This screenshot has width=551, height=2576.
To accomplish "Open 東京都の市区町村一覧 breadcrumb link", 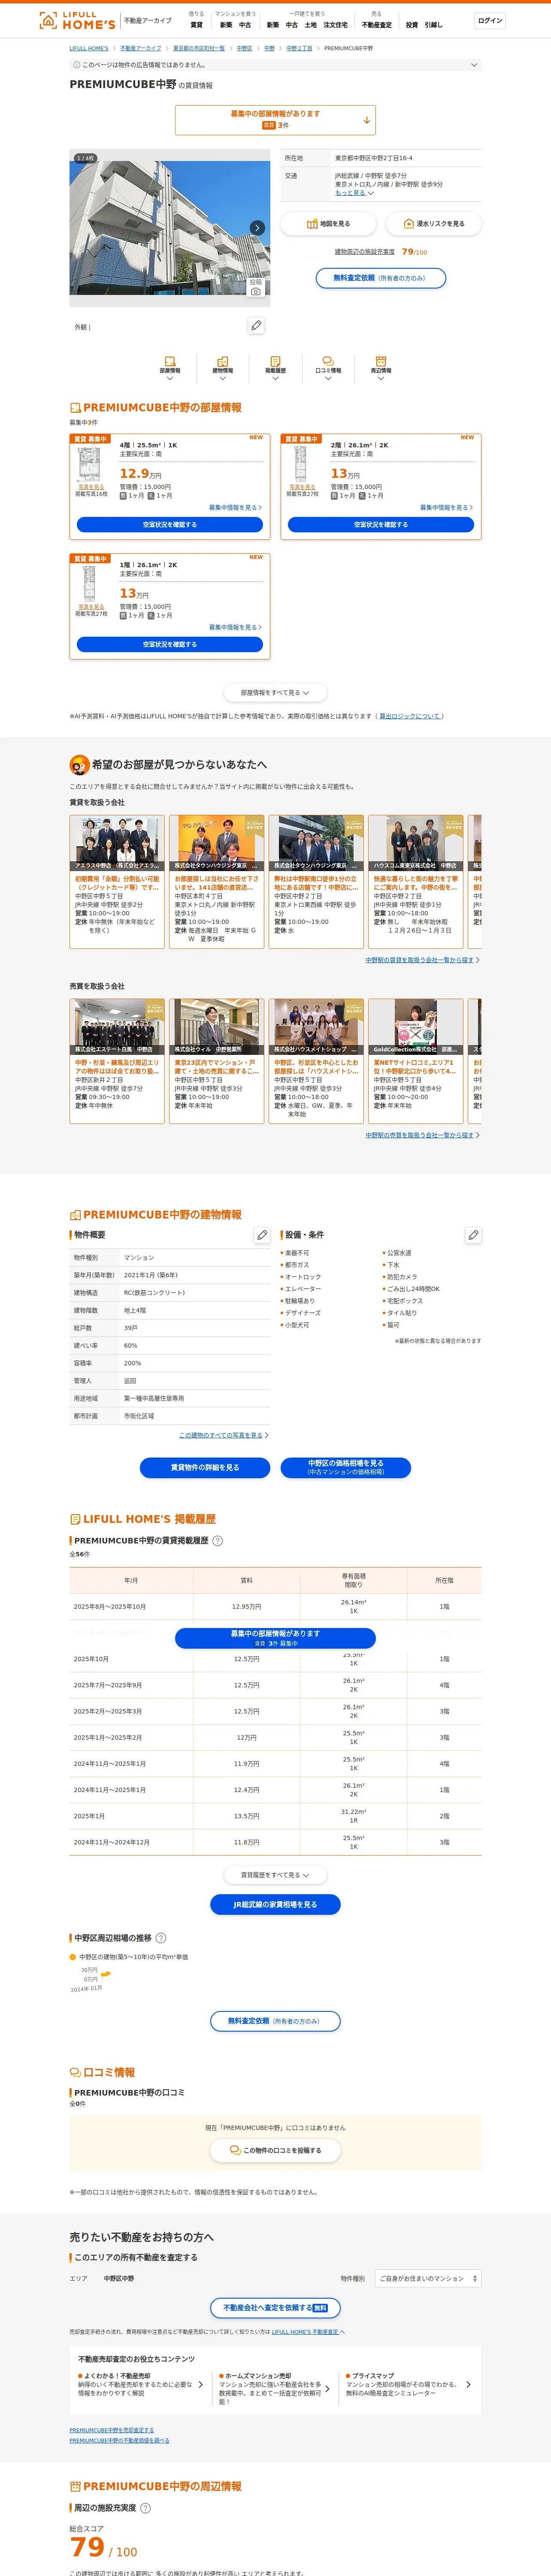I will point(199,48).
